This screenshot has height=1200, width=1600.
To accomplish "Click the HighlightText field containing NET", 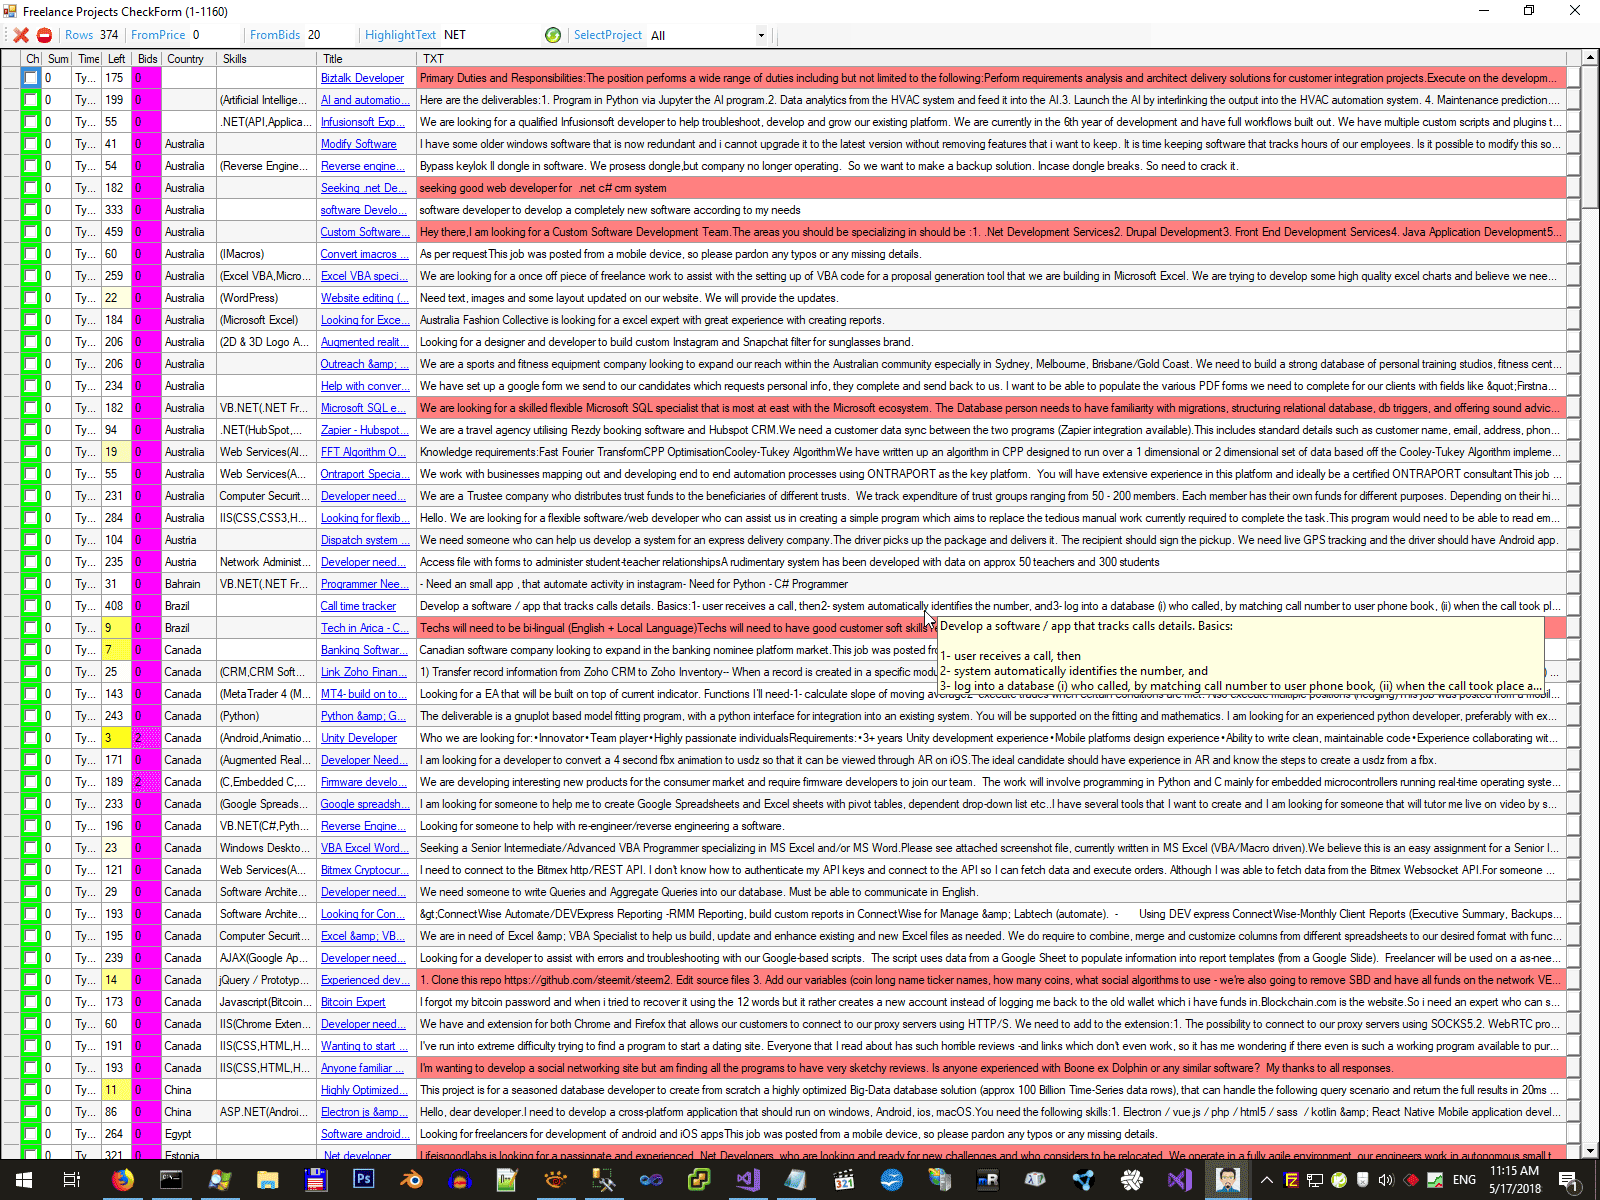I will click(489, 35).
